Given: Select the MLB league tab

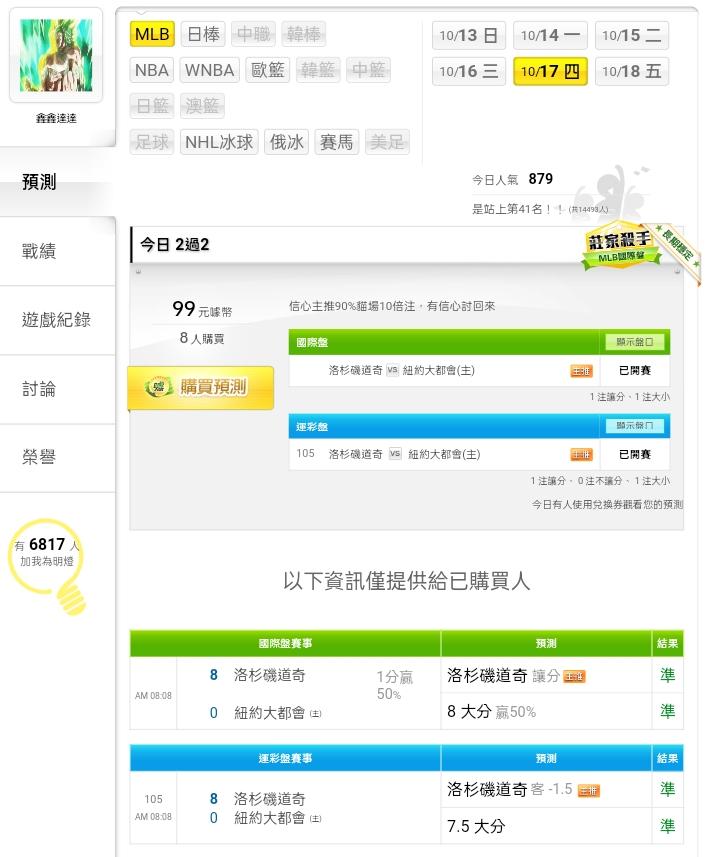Looking at the screenshot, I should pyautogui.click(x=153, y=35).
